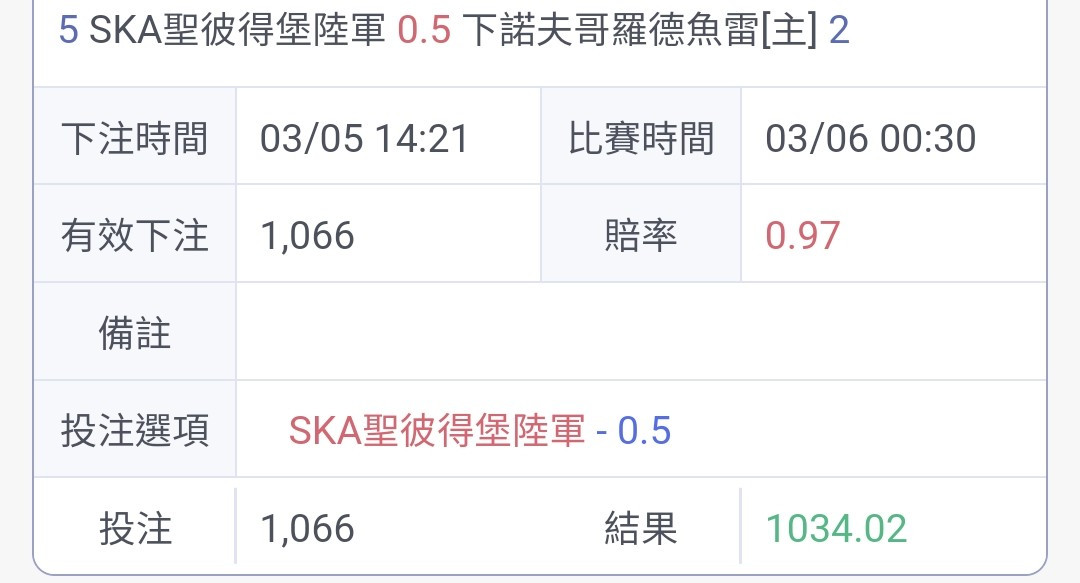This screenshot has width=1080, height=583.
Task: Select the 投注 label at bottom
Action: tap(135, 528)
